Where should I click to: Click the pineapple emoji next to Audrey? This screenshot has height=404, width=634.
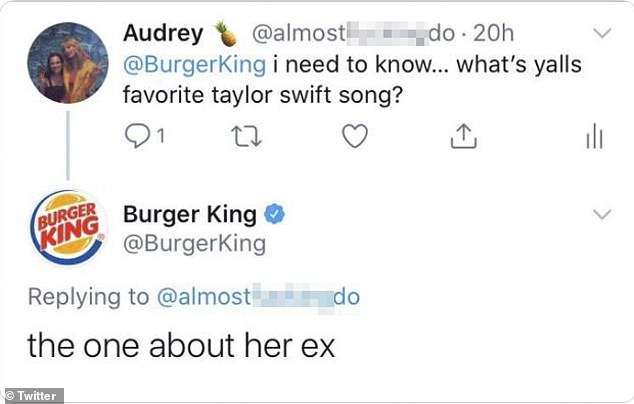click(225, 35)
